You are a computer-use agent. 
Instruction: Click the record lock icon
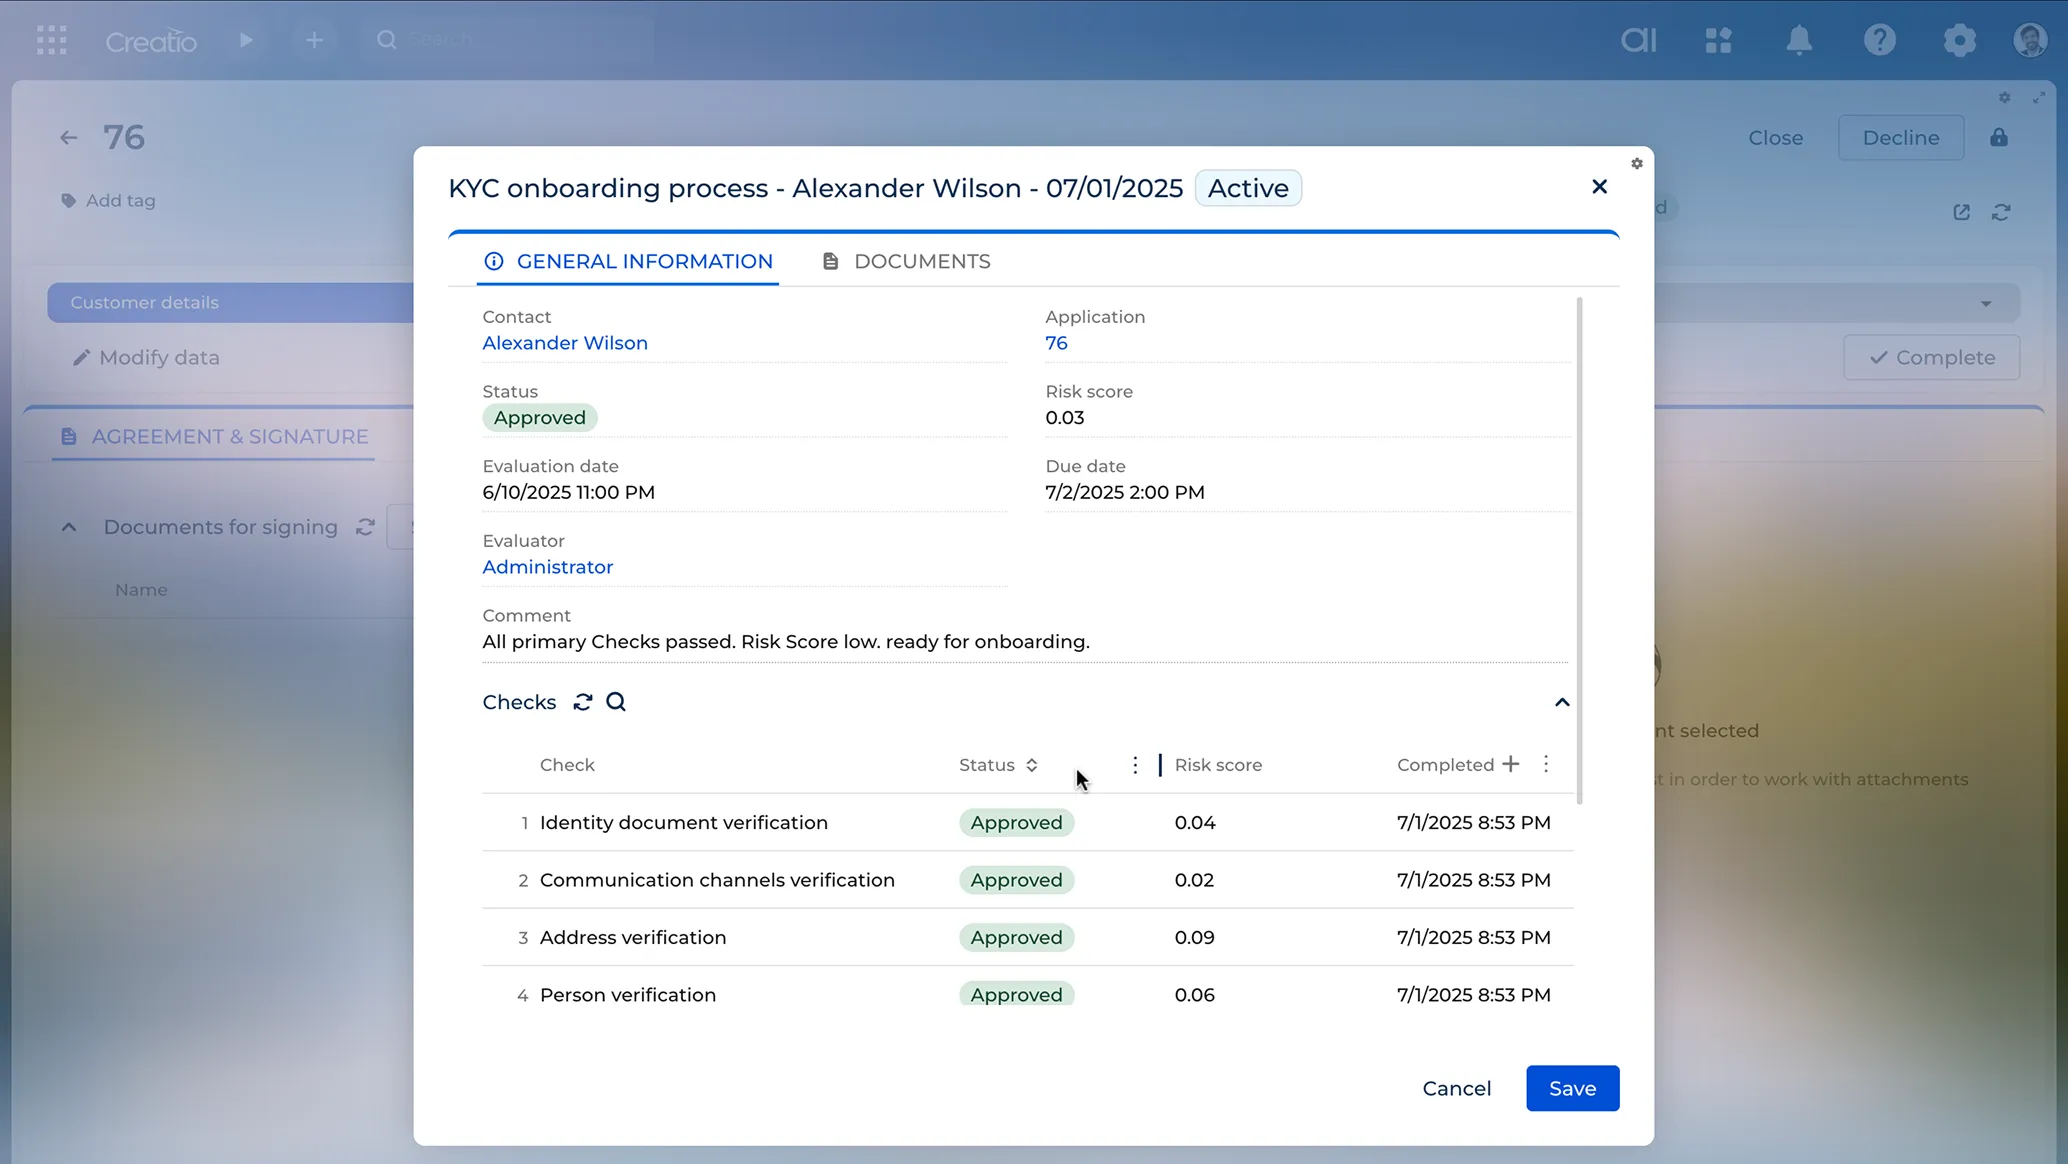point(1998,137)
